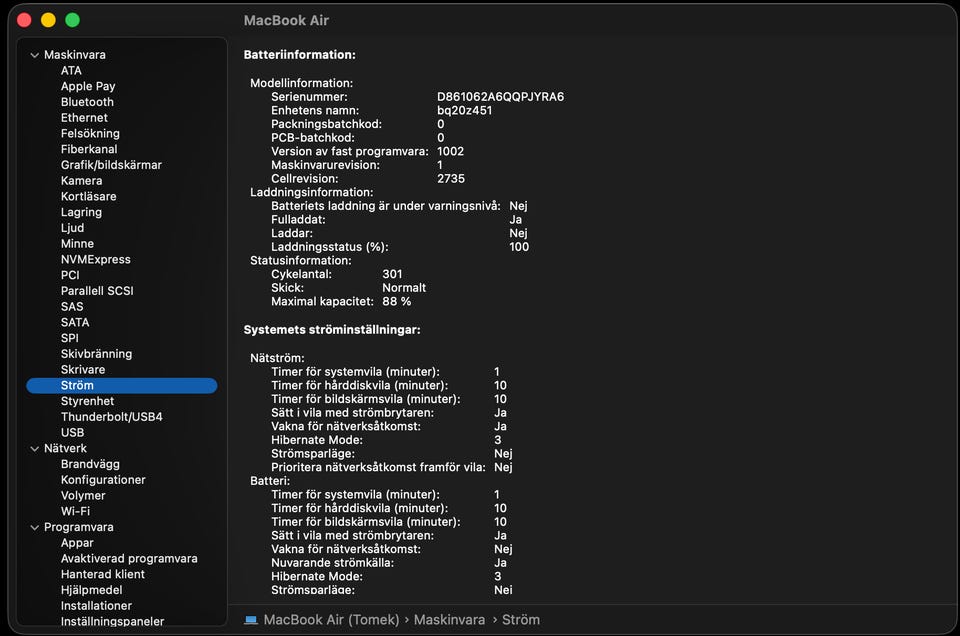Viewport: 960px width, 636px height.
Task: Select USB in the sidebar
Action: 72,433
